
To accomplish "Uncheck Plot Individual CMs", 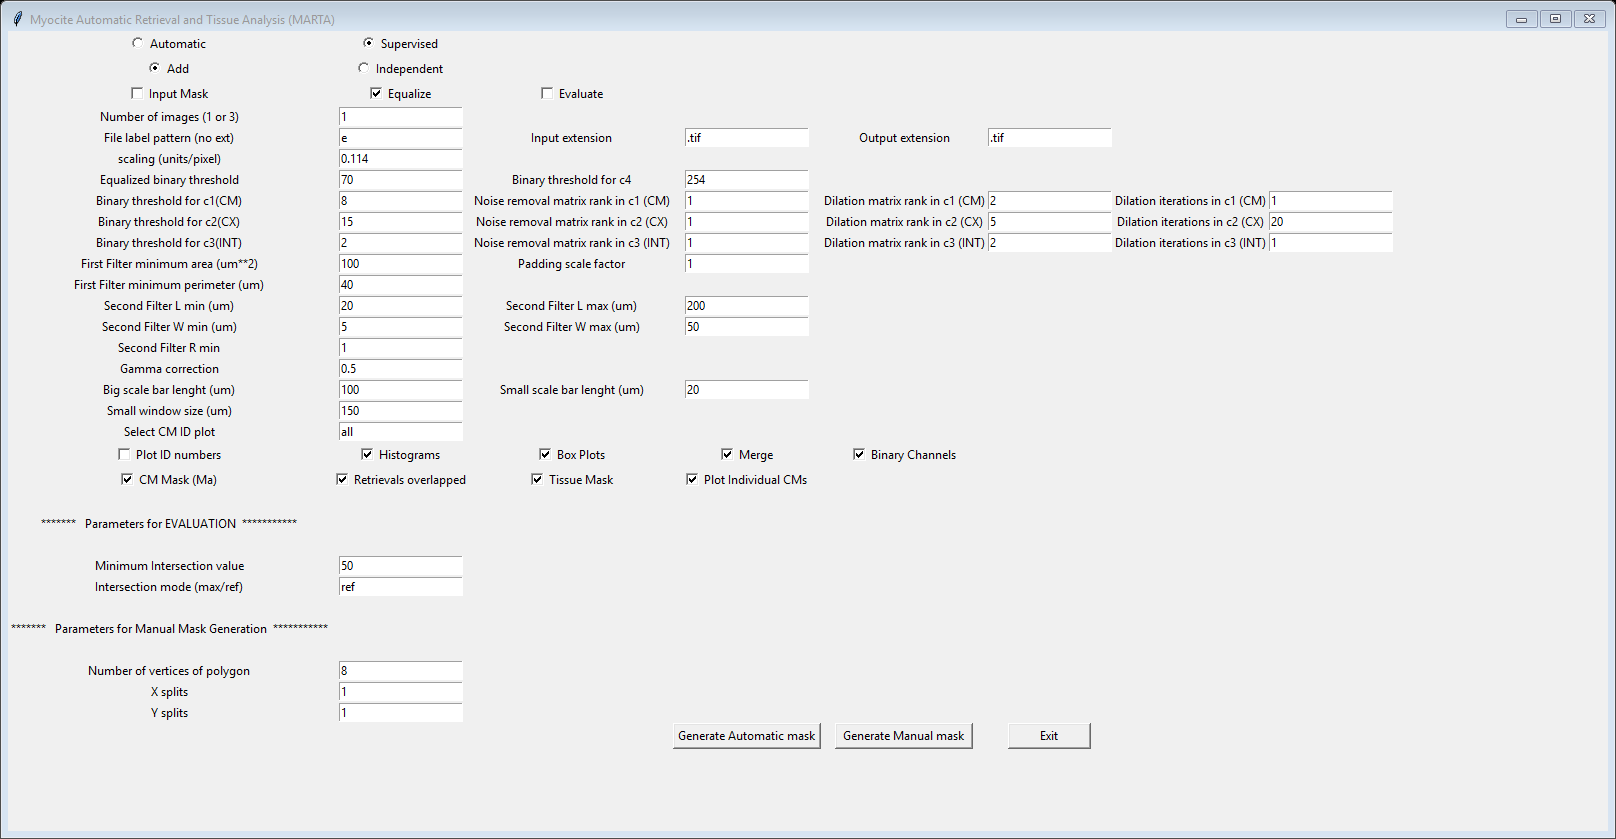I will tap(692, 479).
